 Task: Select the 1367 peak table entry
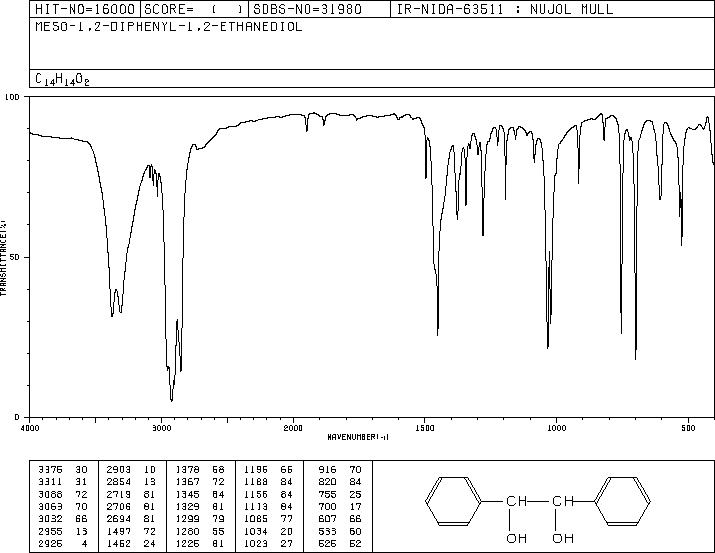pos(200,482)
